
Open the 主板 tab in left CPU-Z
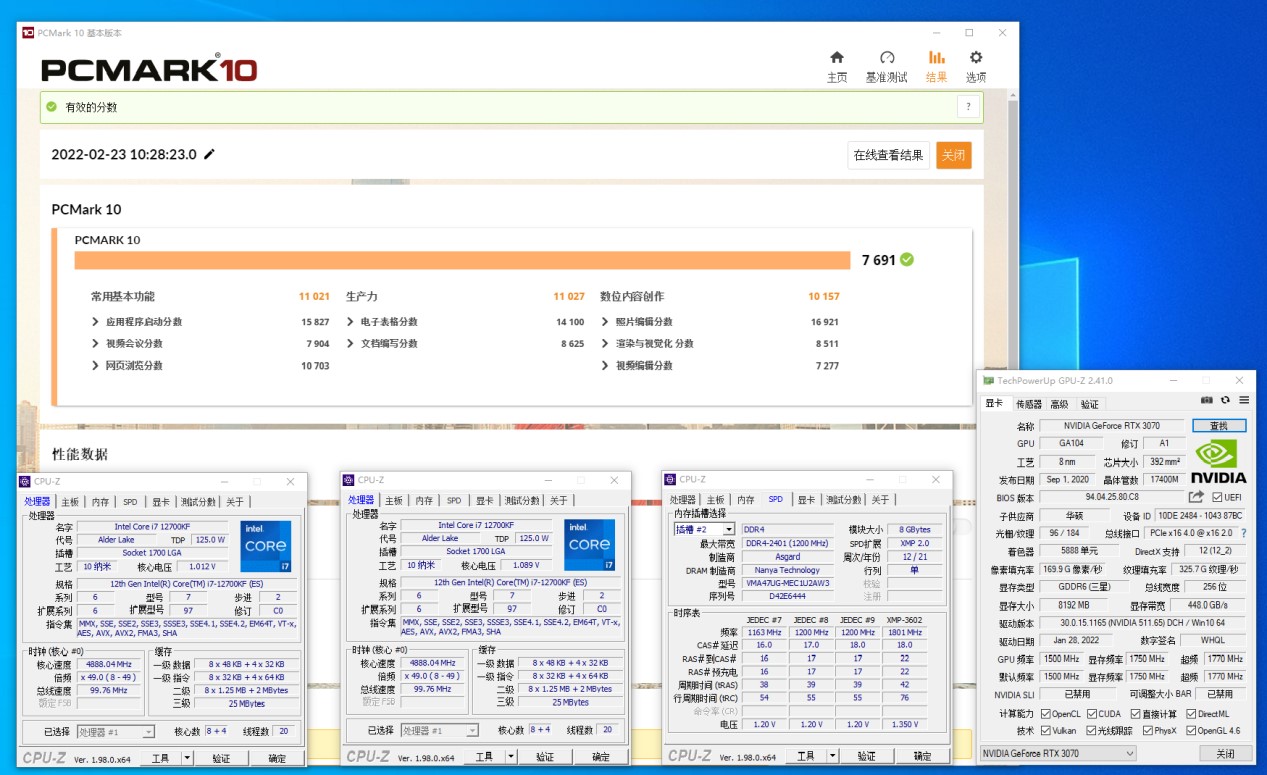click(69, 501)
